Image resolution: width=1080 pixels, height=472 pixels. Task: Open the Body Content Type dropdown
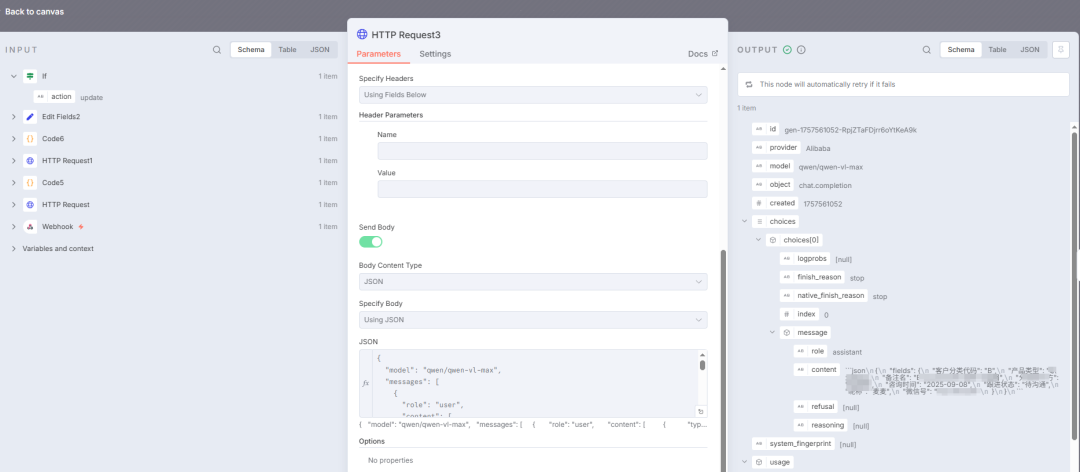[532, 282]
